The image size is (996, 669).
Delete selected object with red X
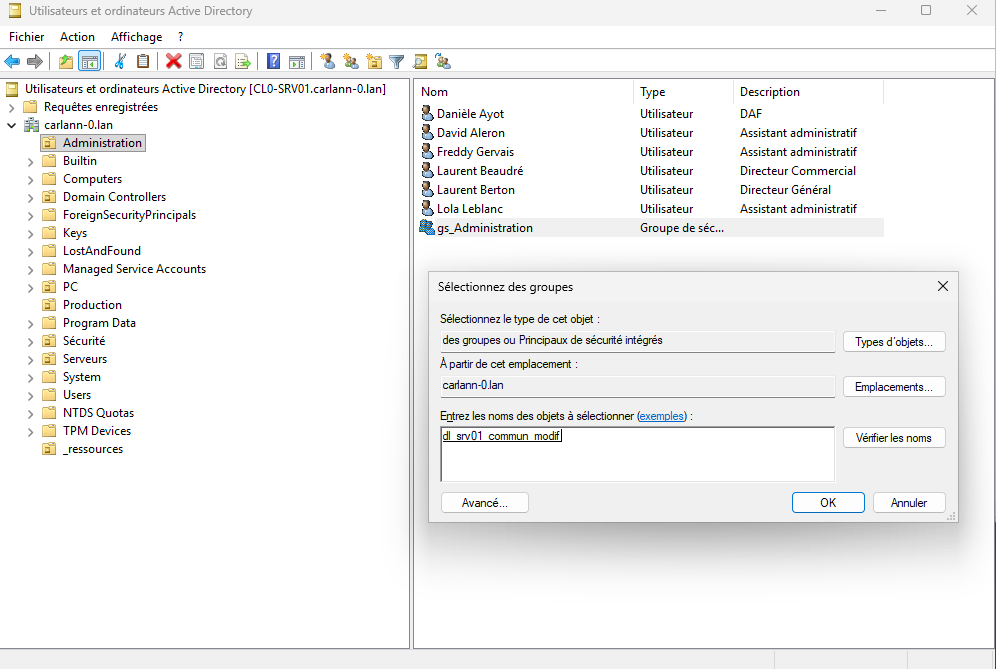pos(173,62)
